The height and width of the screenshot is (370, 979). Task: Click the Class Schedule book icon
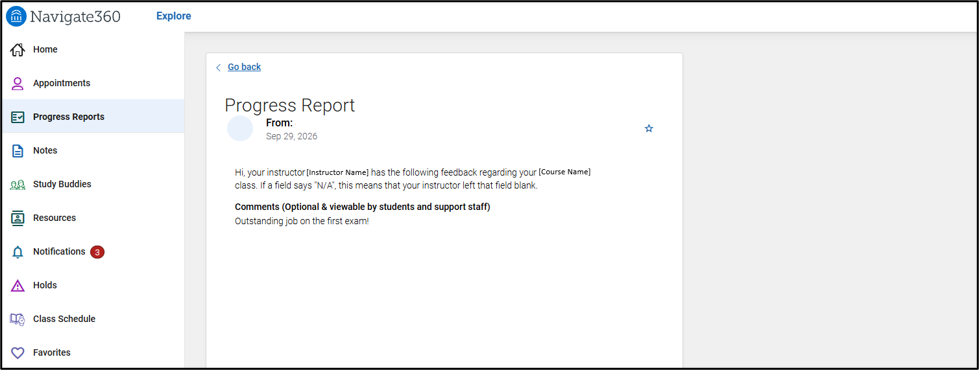click(x=17, y=319)
